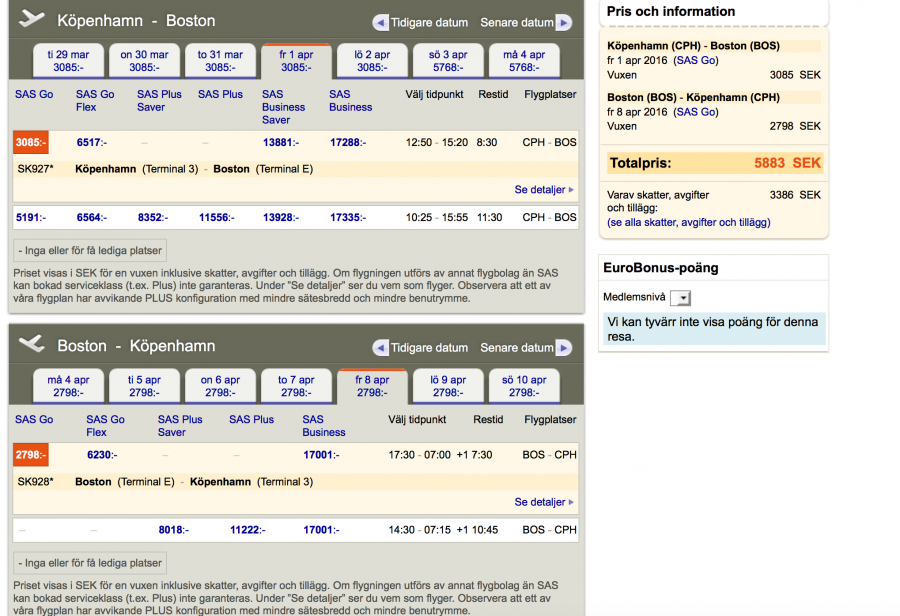Click the earlier-date arrow for Boston - Köpenhamn
Viewport: 900px width, 616px height.
click(380, 348)
